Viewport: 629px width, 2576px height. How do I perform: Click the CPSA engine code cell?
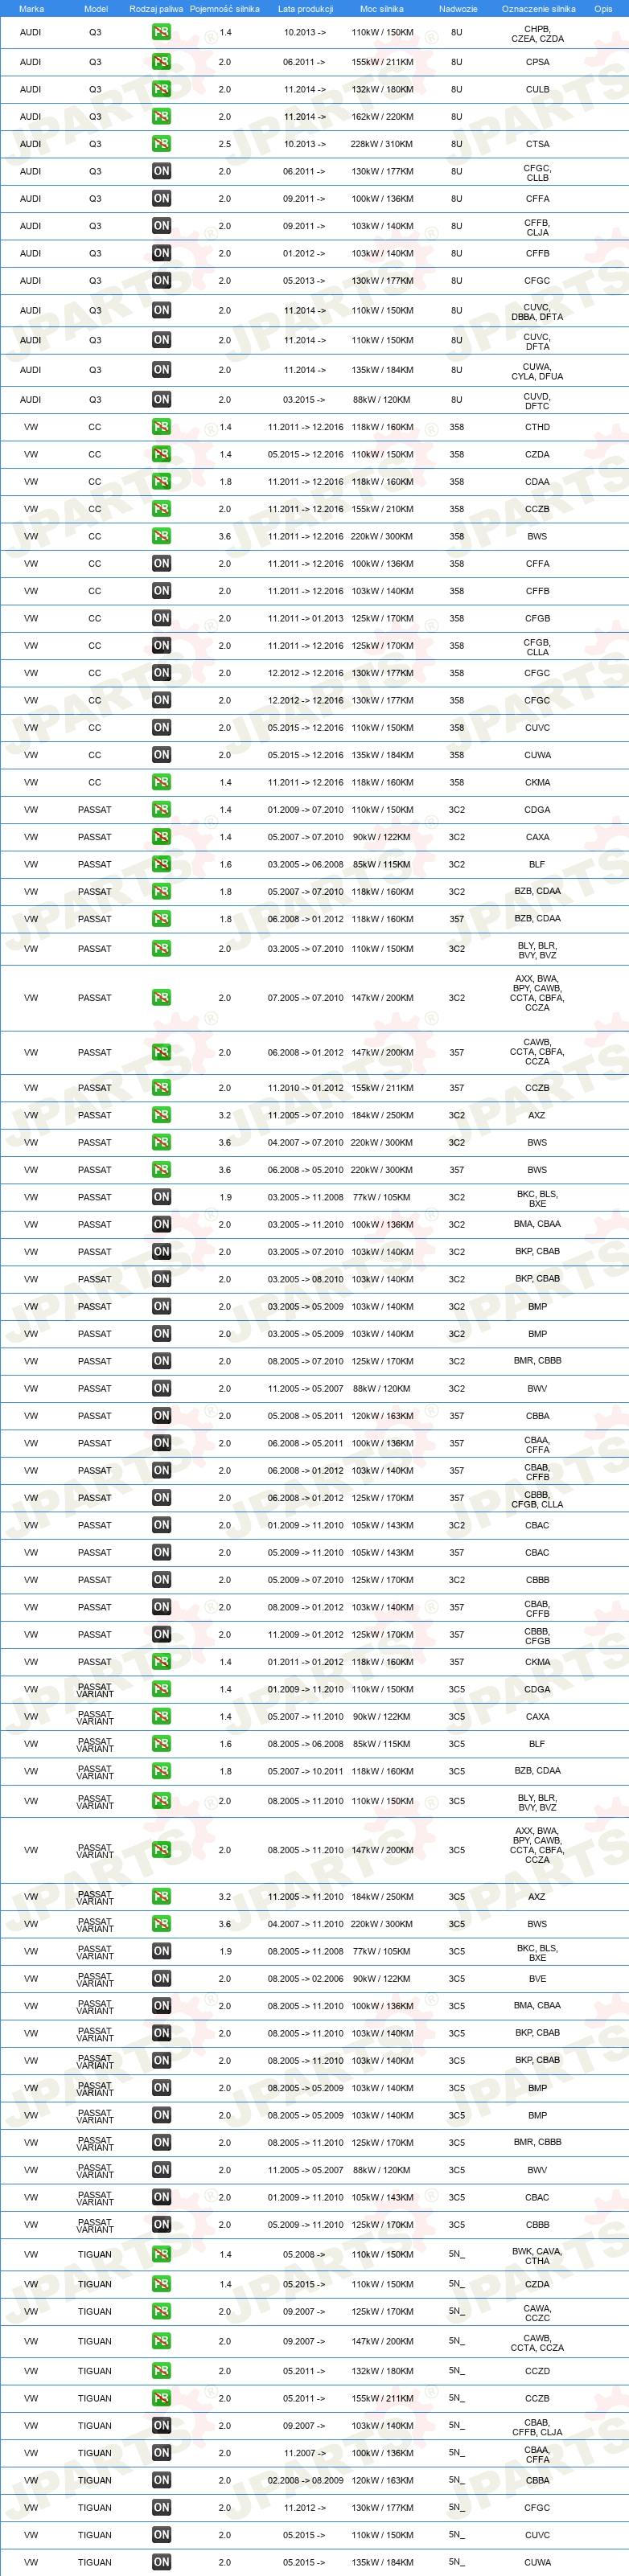[537, 62]
